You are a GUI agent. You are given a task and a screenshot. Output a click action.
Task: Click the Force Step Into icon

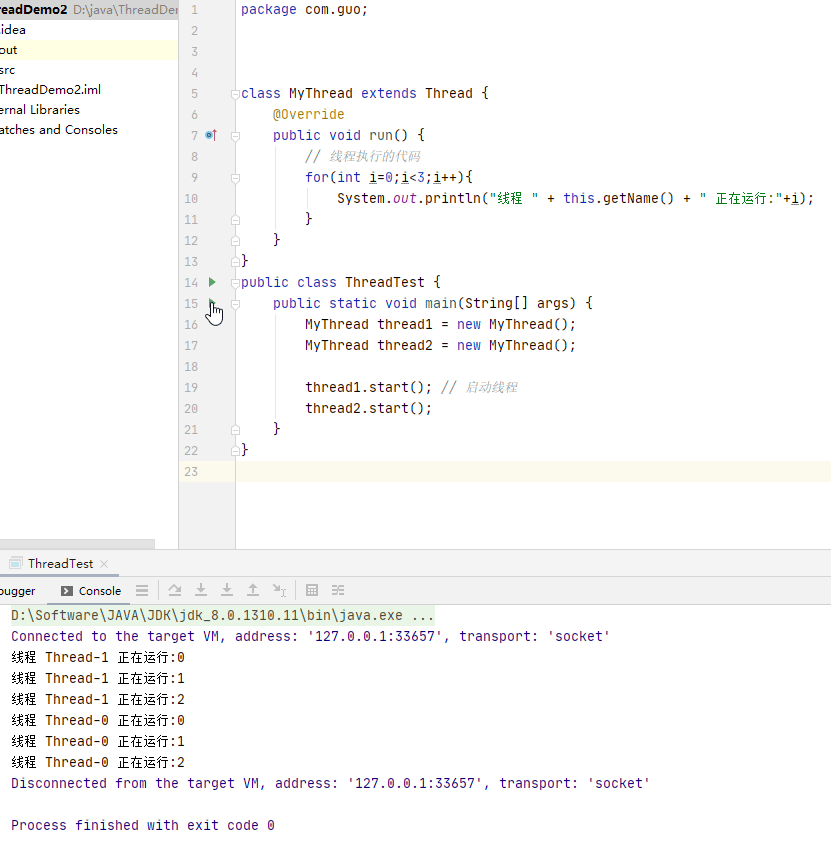tap(227, 591)
